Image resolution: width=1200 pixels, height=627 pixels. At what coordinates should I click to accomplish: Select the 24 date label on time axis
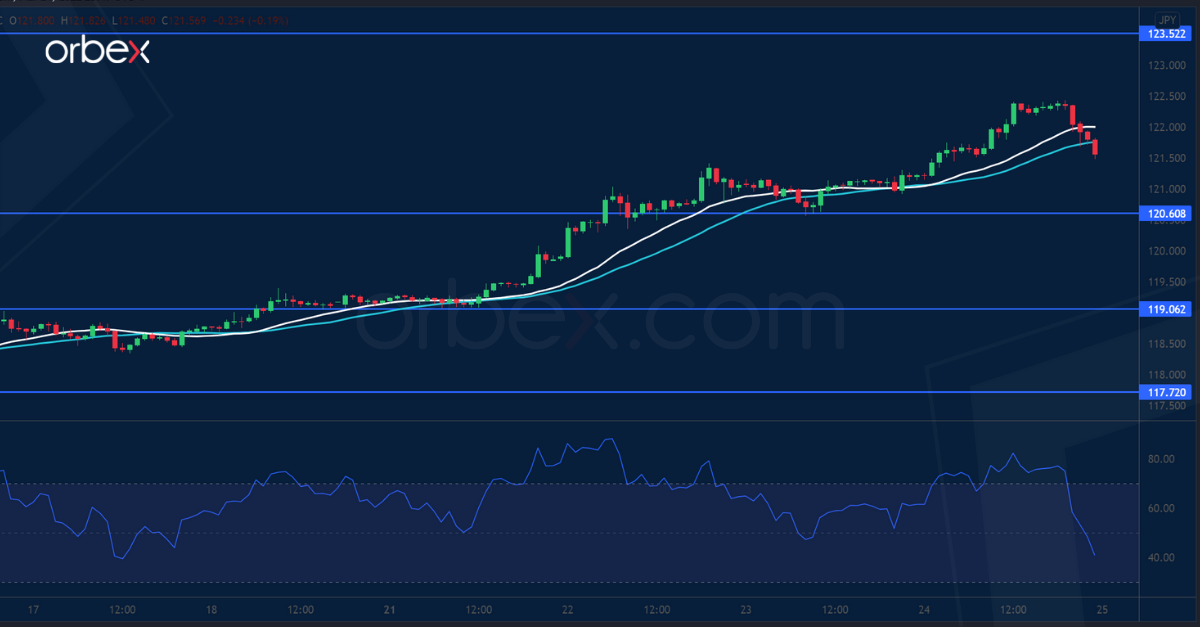pos(926,609)
